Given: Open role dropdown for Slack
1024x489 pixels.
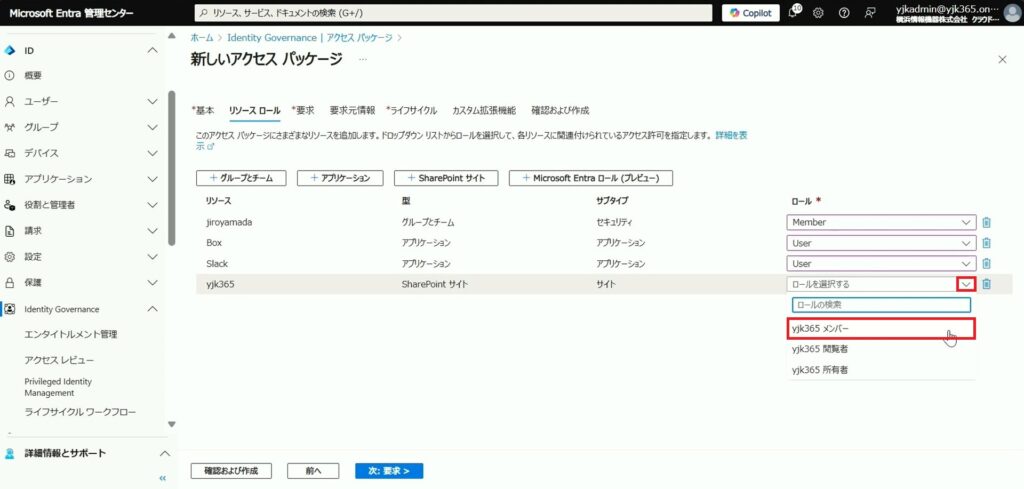Looking at the screenshot, I should [x=882, y=264].
